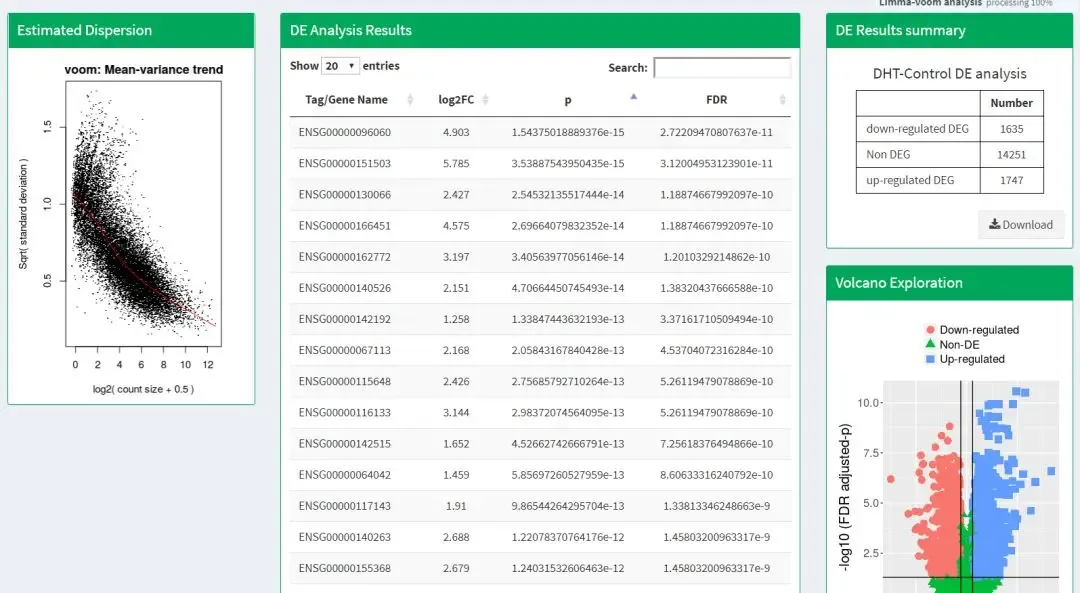
Task: Focus the table Search input box
Action: pos(722,68)
